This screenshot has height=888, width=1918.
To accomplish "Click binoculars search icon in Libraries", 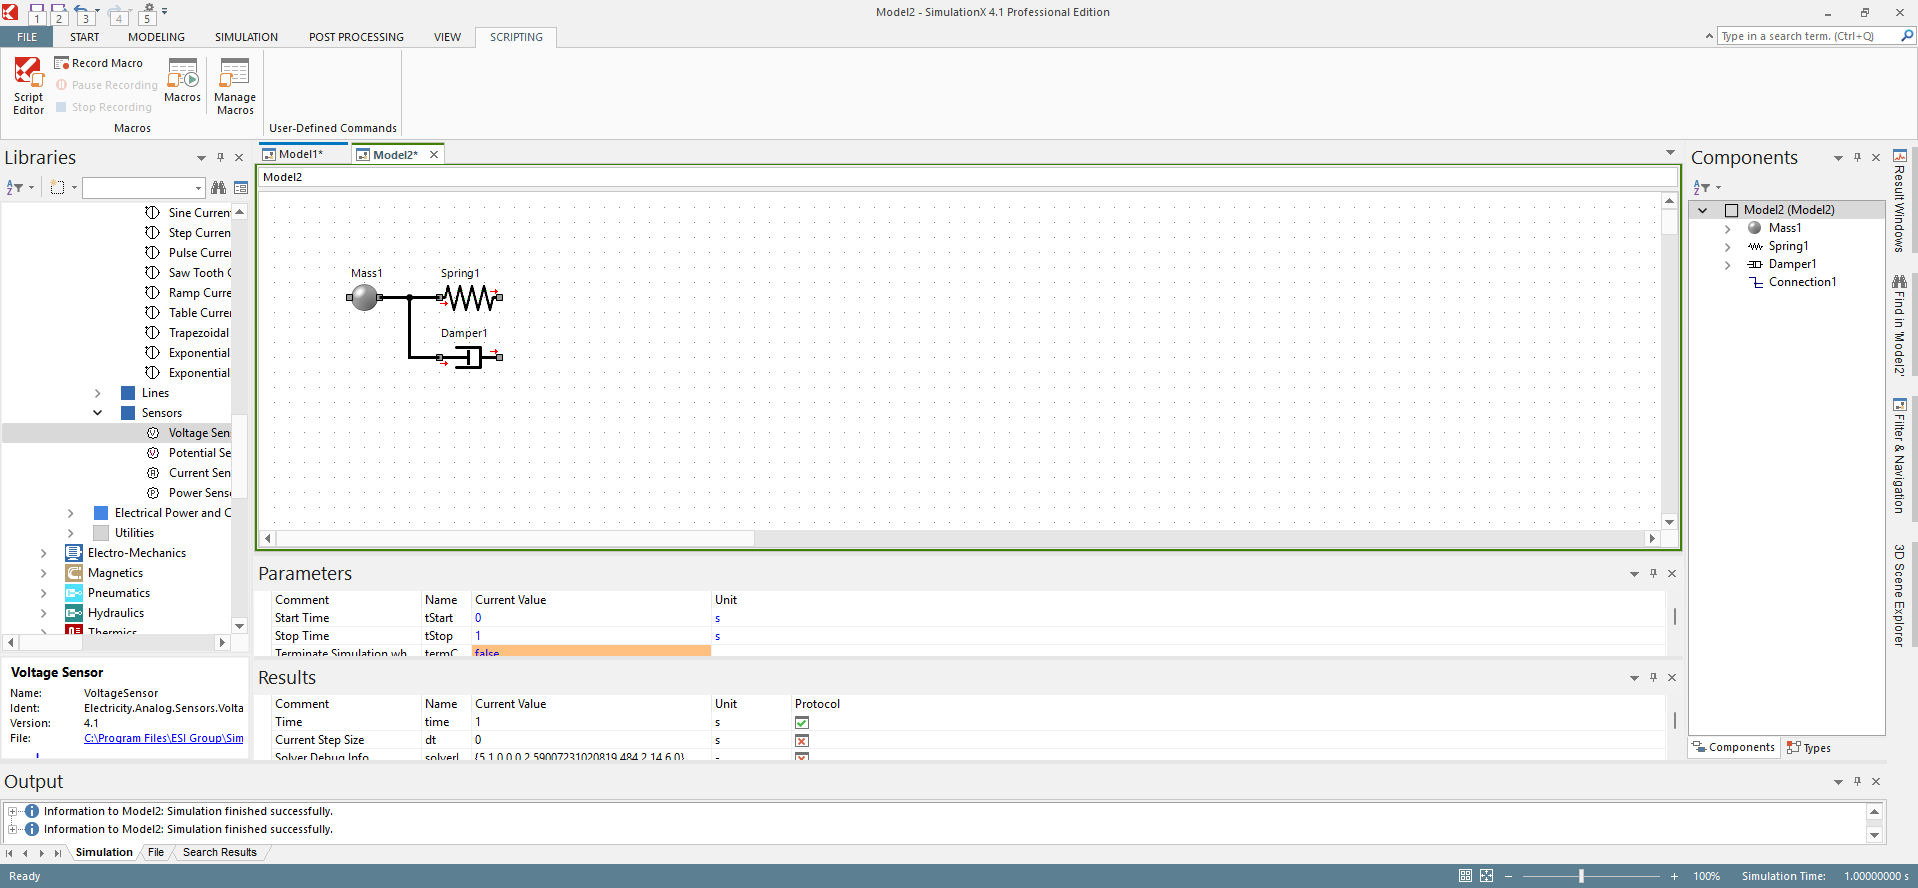I will [x=218, y=188].
